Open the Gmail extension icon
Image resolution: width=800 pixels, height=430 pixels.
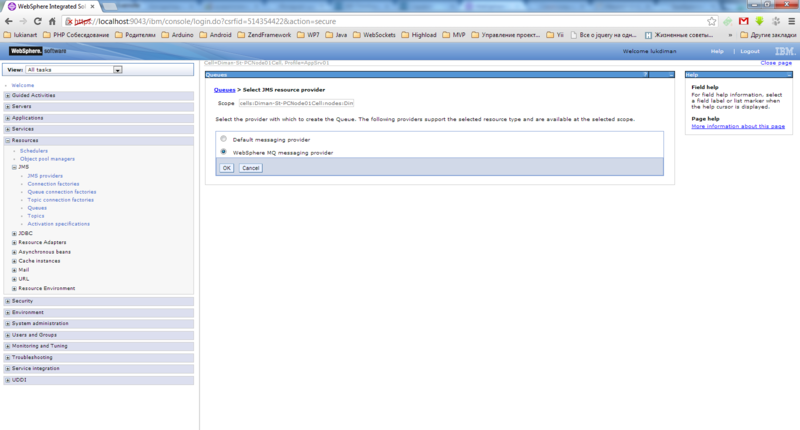pos(744,21)
